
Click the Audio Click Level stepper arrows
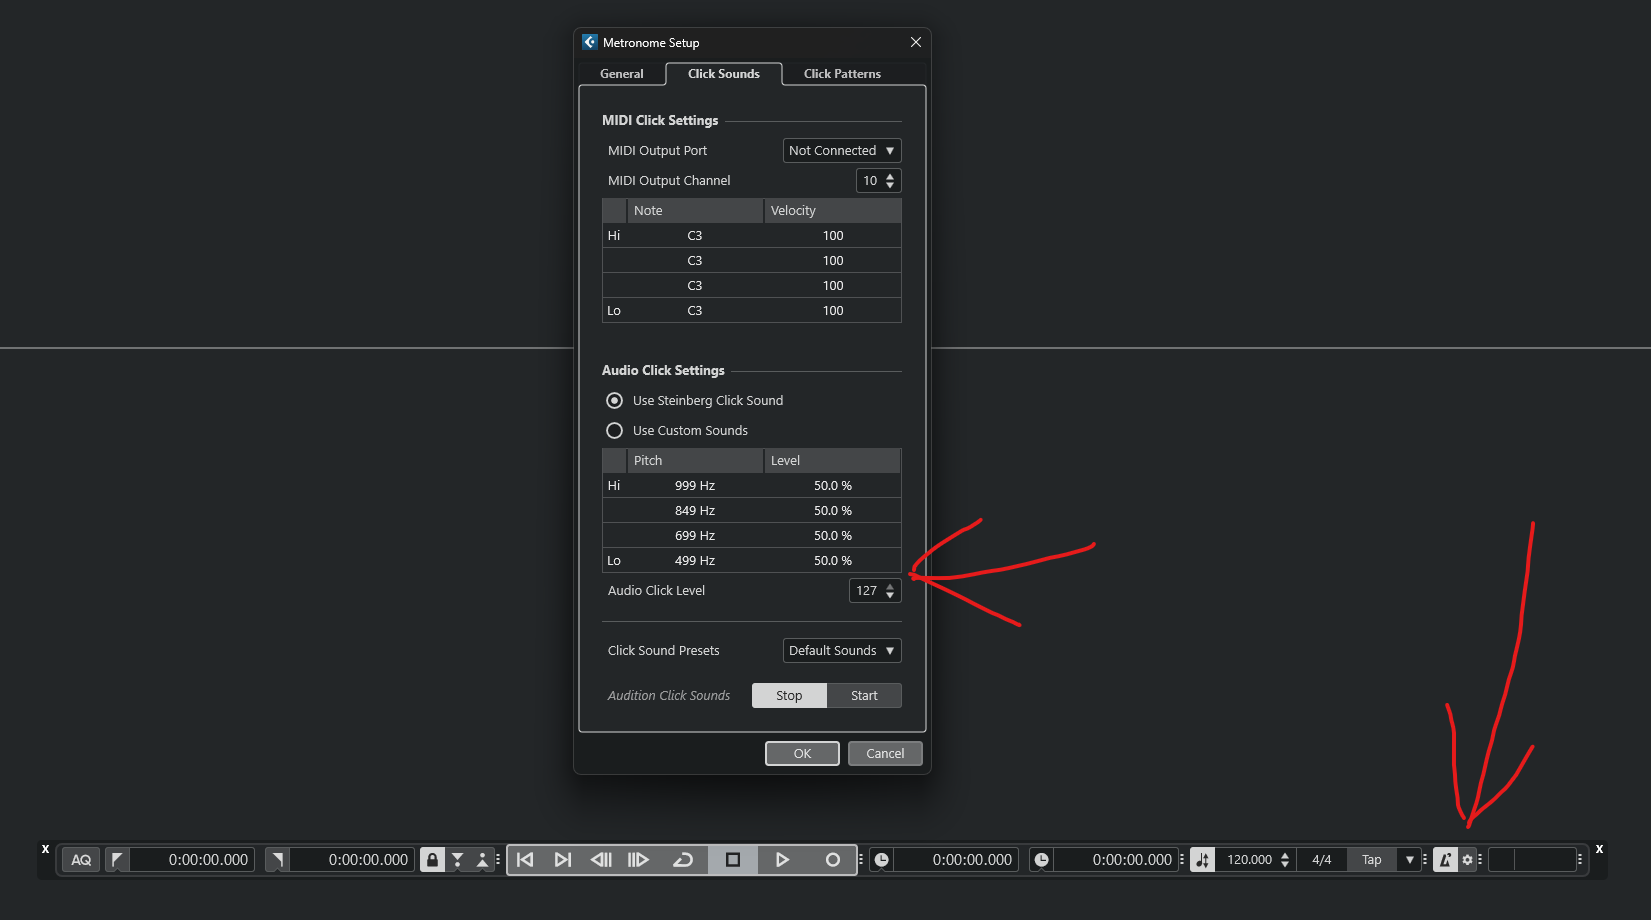click(x=890, y=591)
